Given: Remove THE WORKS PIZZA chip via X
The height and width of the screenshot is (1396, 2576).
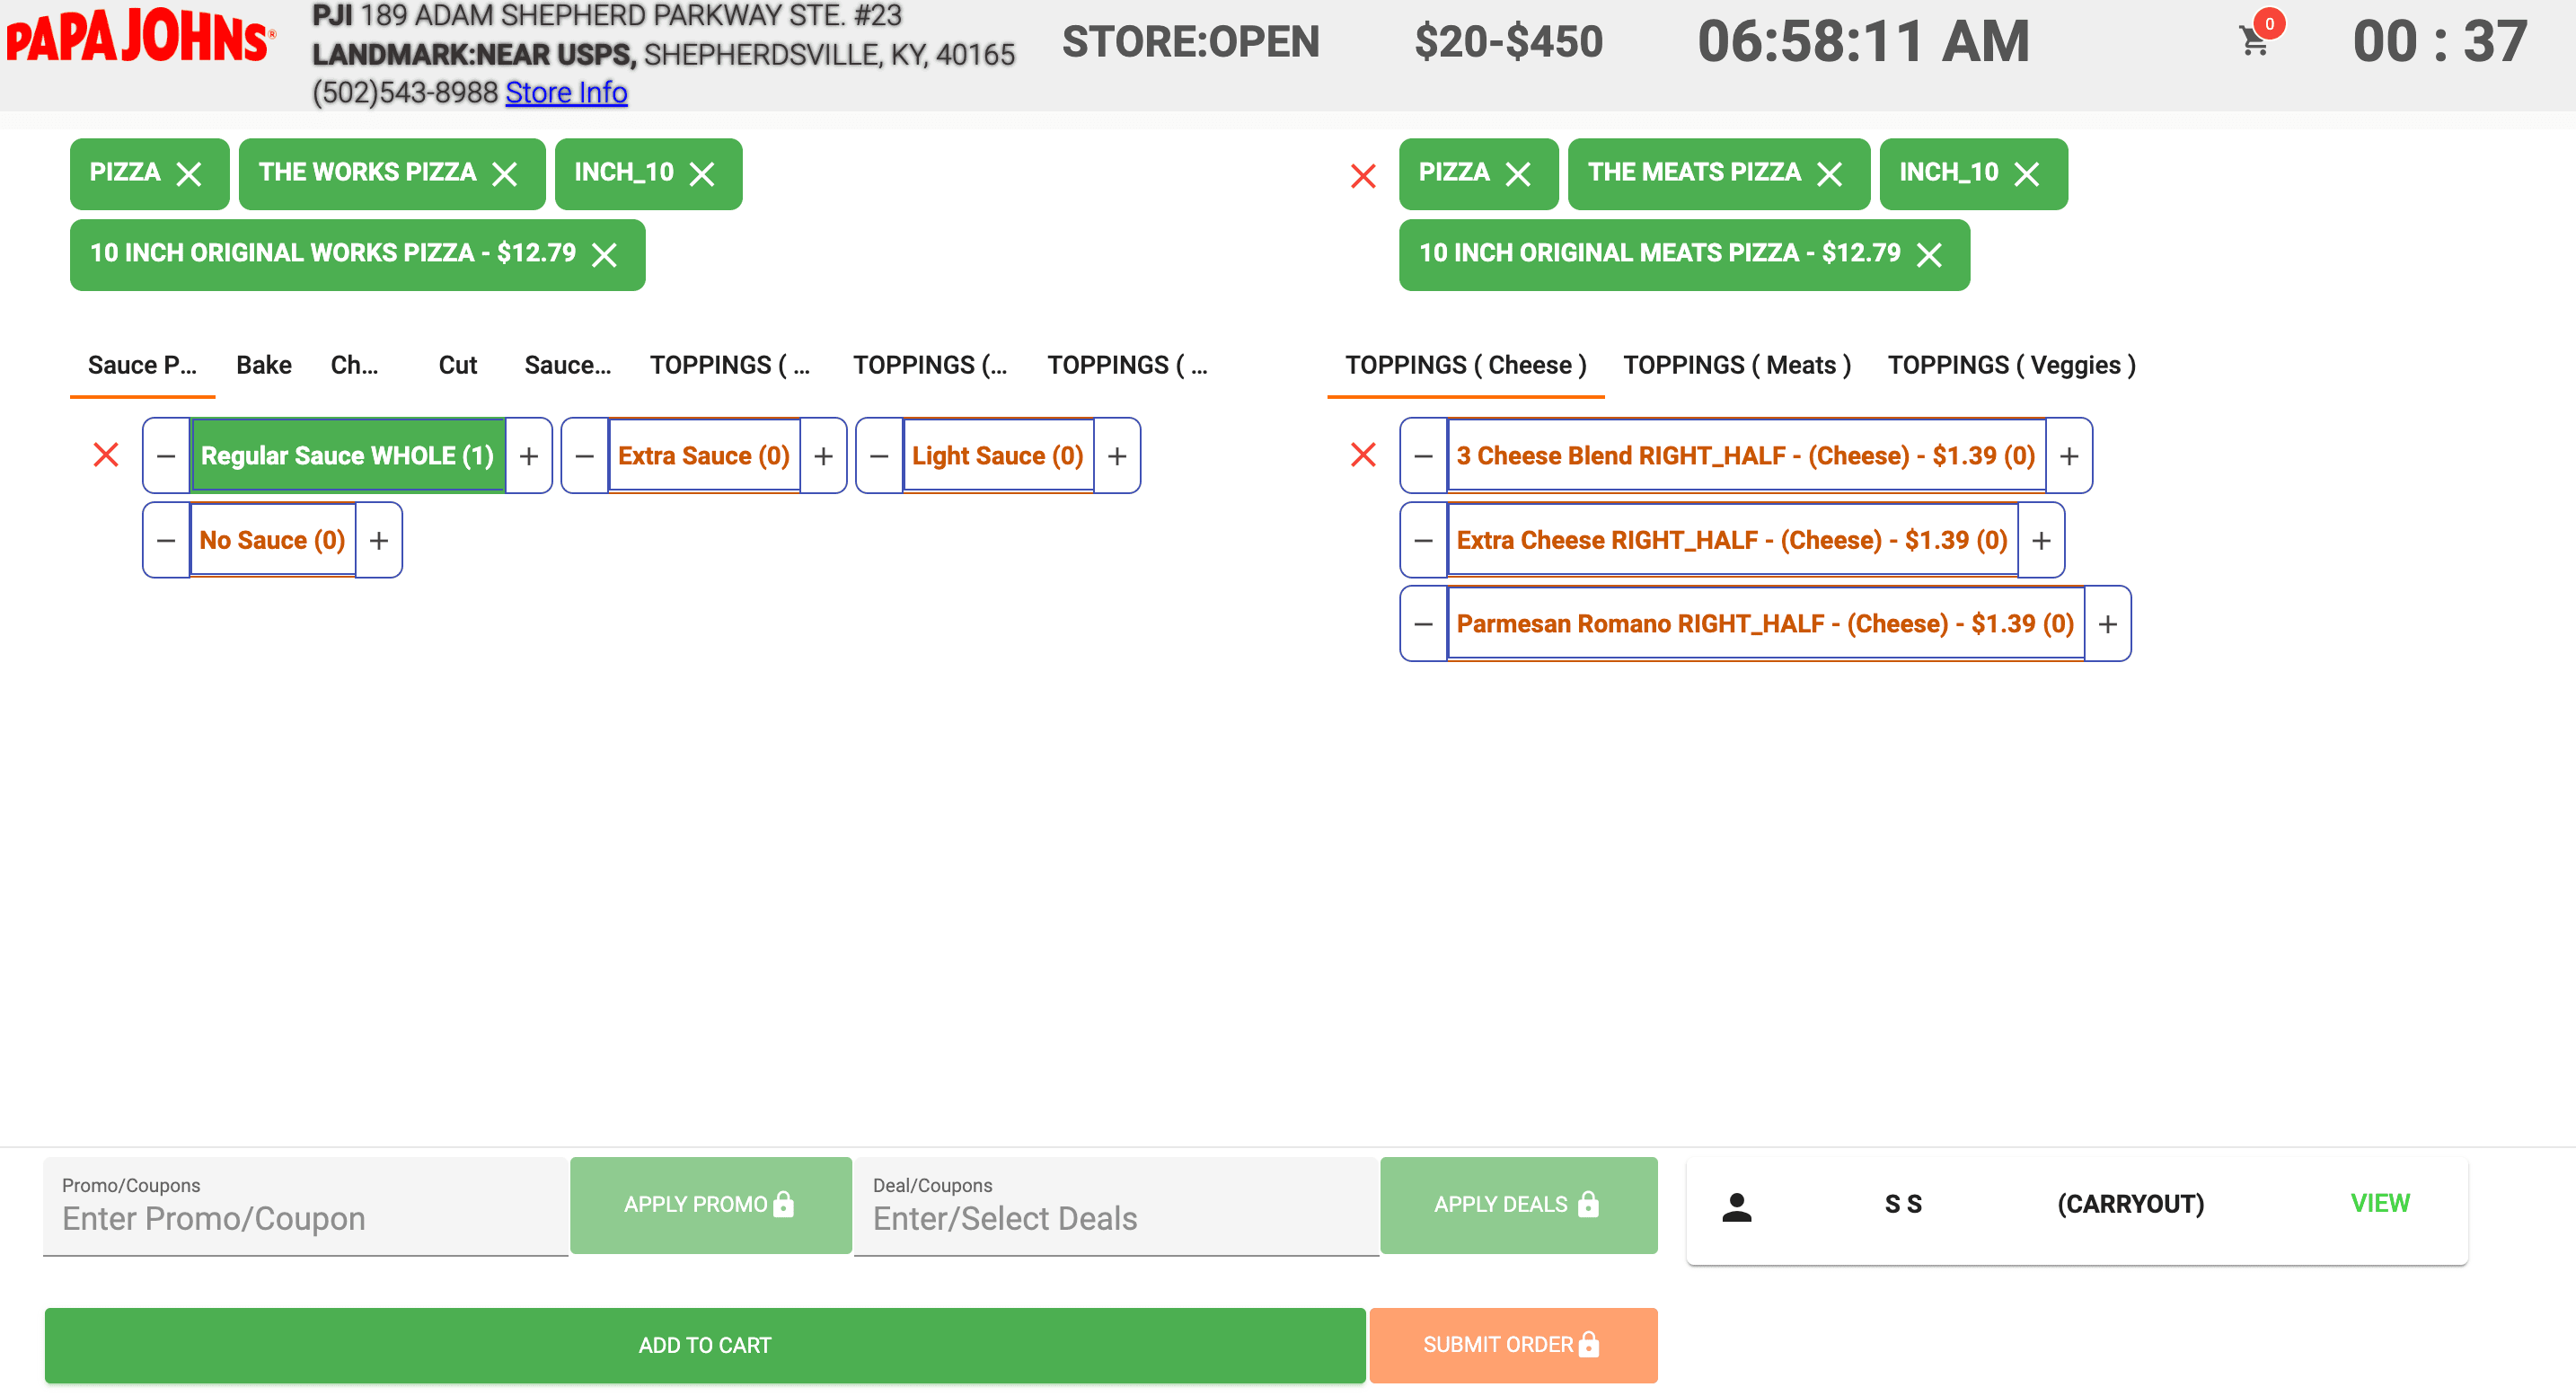Looking at the screenshot, I should [505, 174].
